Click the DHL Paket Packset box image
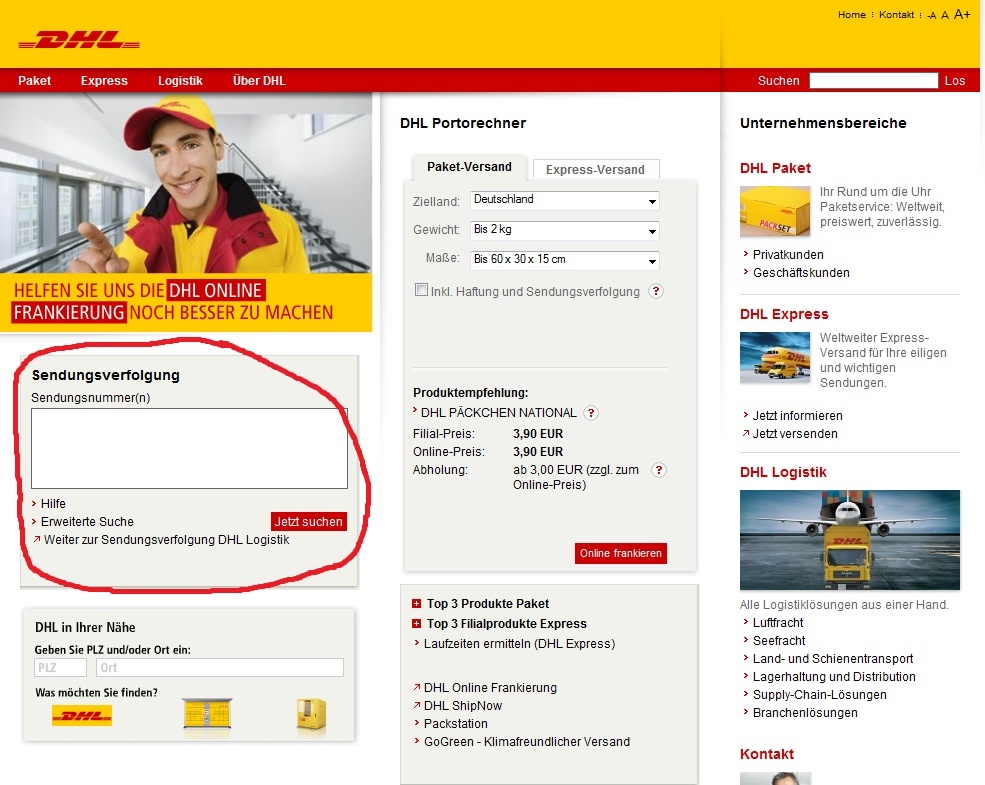 [775, 212]
